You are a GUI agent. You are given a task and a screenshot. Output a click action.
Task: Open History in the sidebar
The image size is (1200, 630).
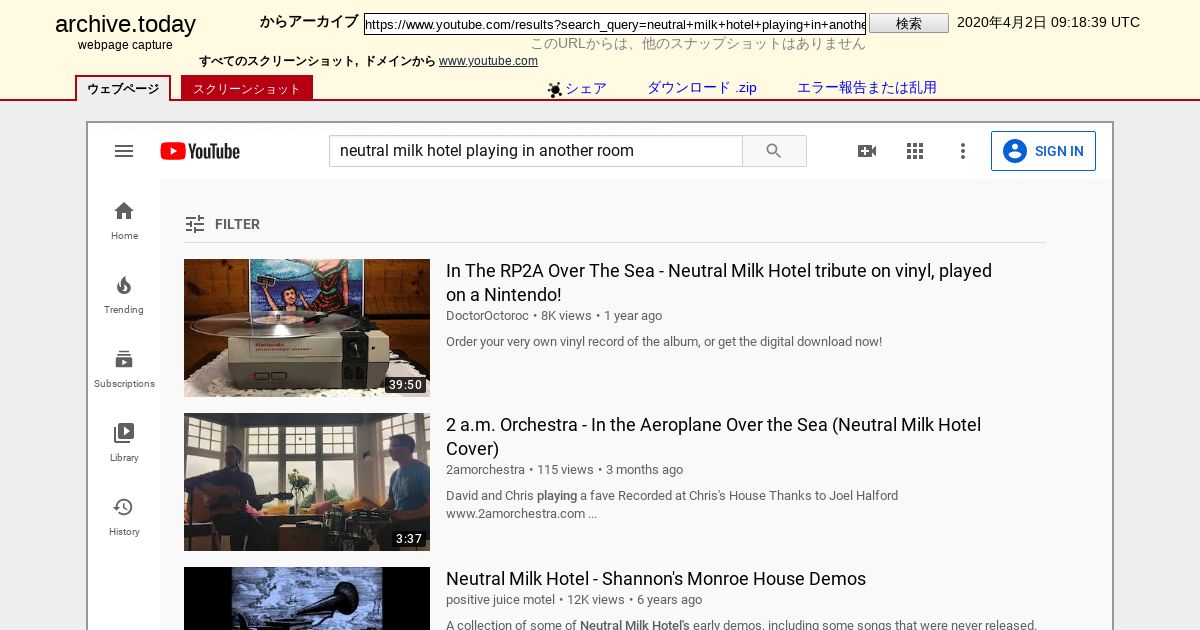coord(124,516)
